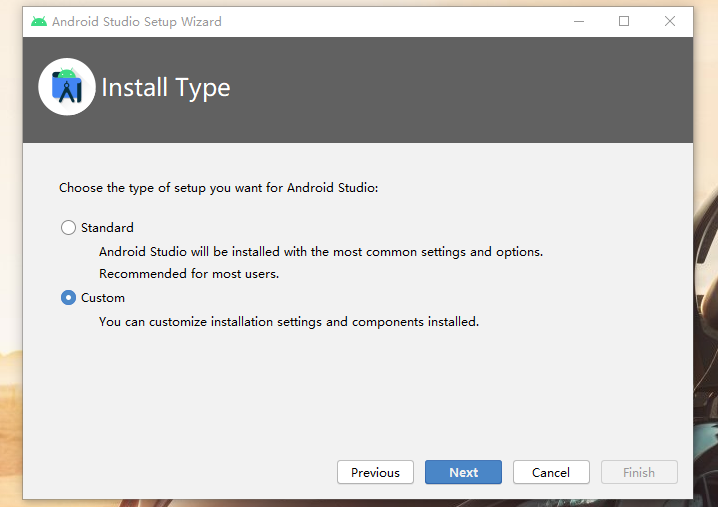
Task: Minimize the Setup Wizard window
Action: point(579,22)
